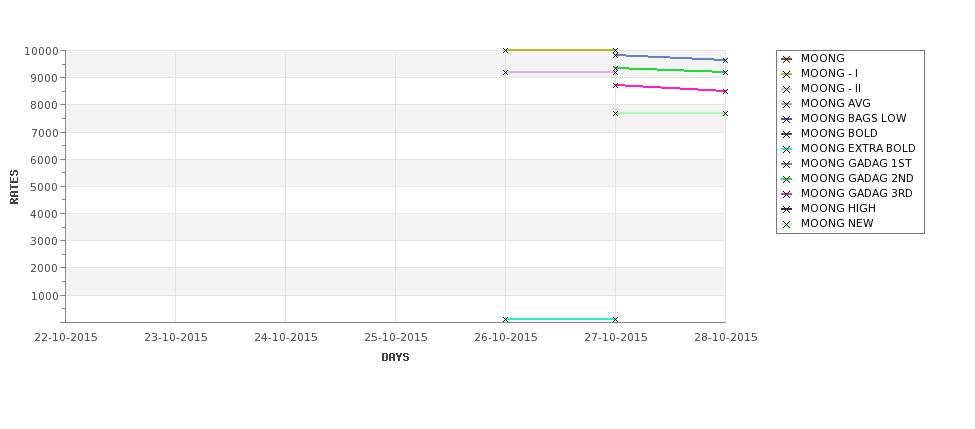Screen dimensions: 975x429
Task: Click the MOONG NEW data point on 28-10-2015
Action: point(725,113)
